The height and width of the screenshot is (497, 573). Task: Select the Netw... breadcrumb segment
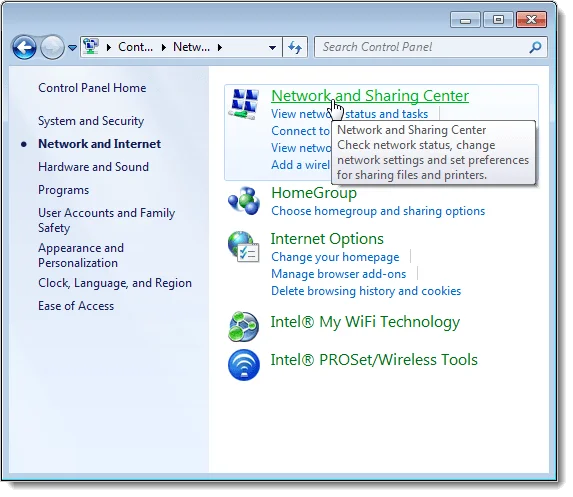click(191, 47)
